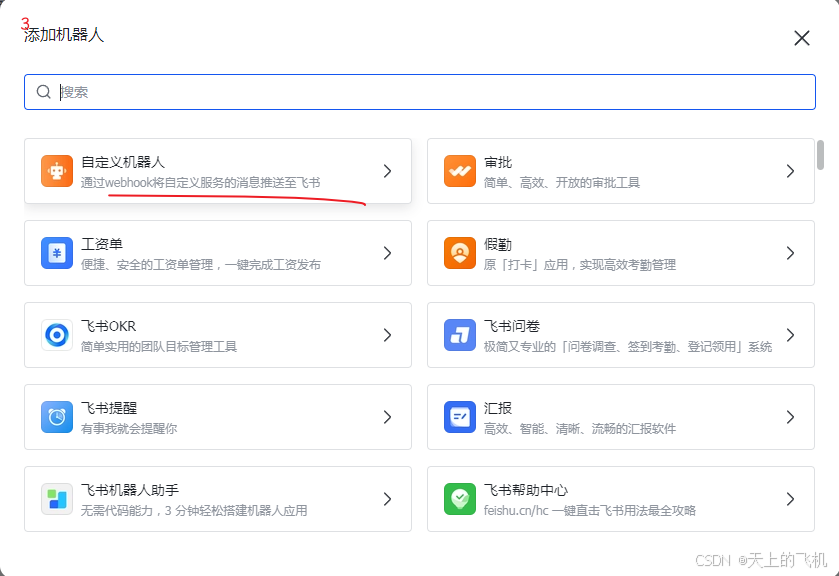Click the 飞书机器人助手 blocks icon

pyautogui.click(x=57, y=499)
